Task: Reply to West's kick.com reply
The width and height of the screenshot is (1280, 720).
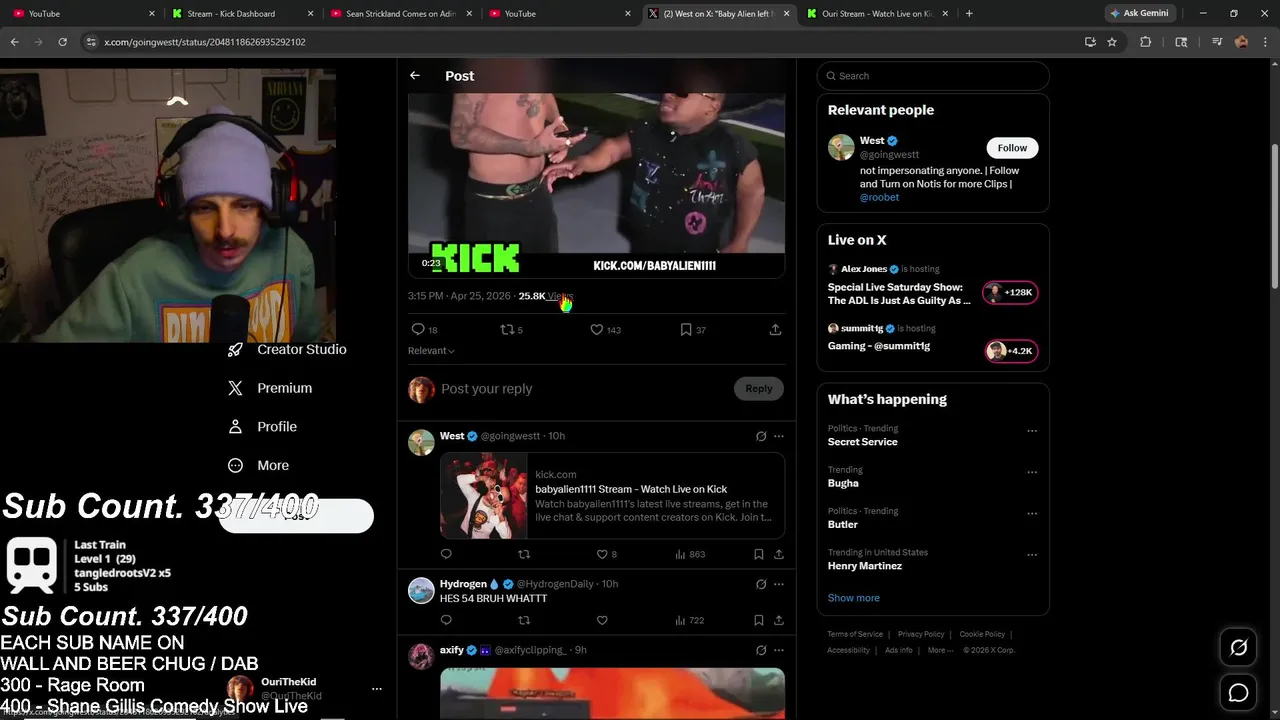Action: (x=446, y=554)
